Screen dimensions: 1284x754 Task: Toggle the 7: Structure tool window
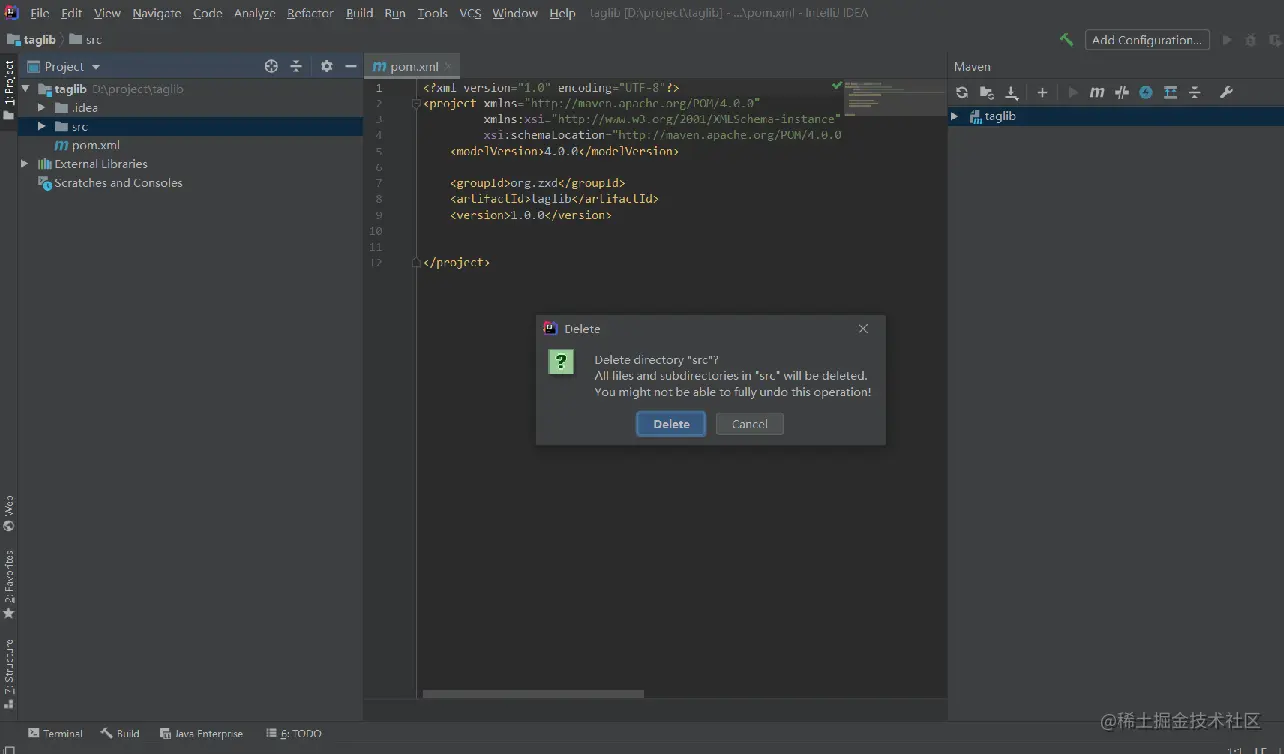9,673
